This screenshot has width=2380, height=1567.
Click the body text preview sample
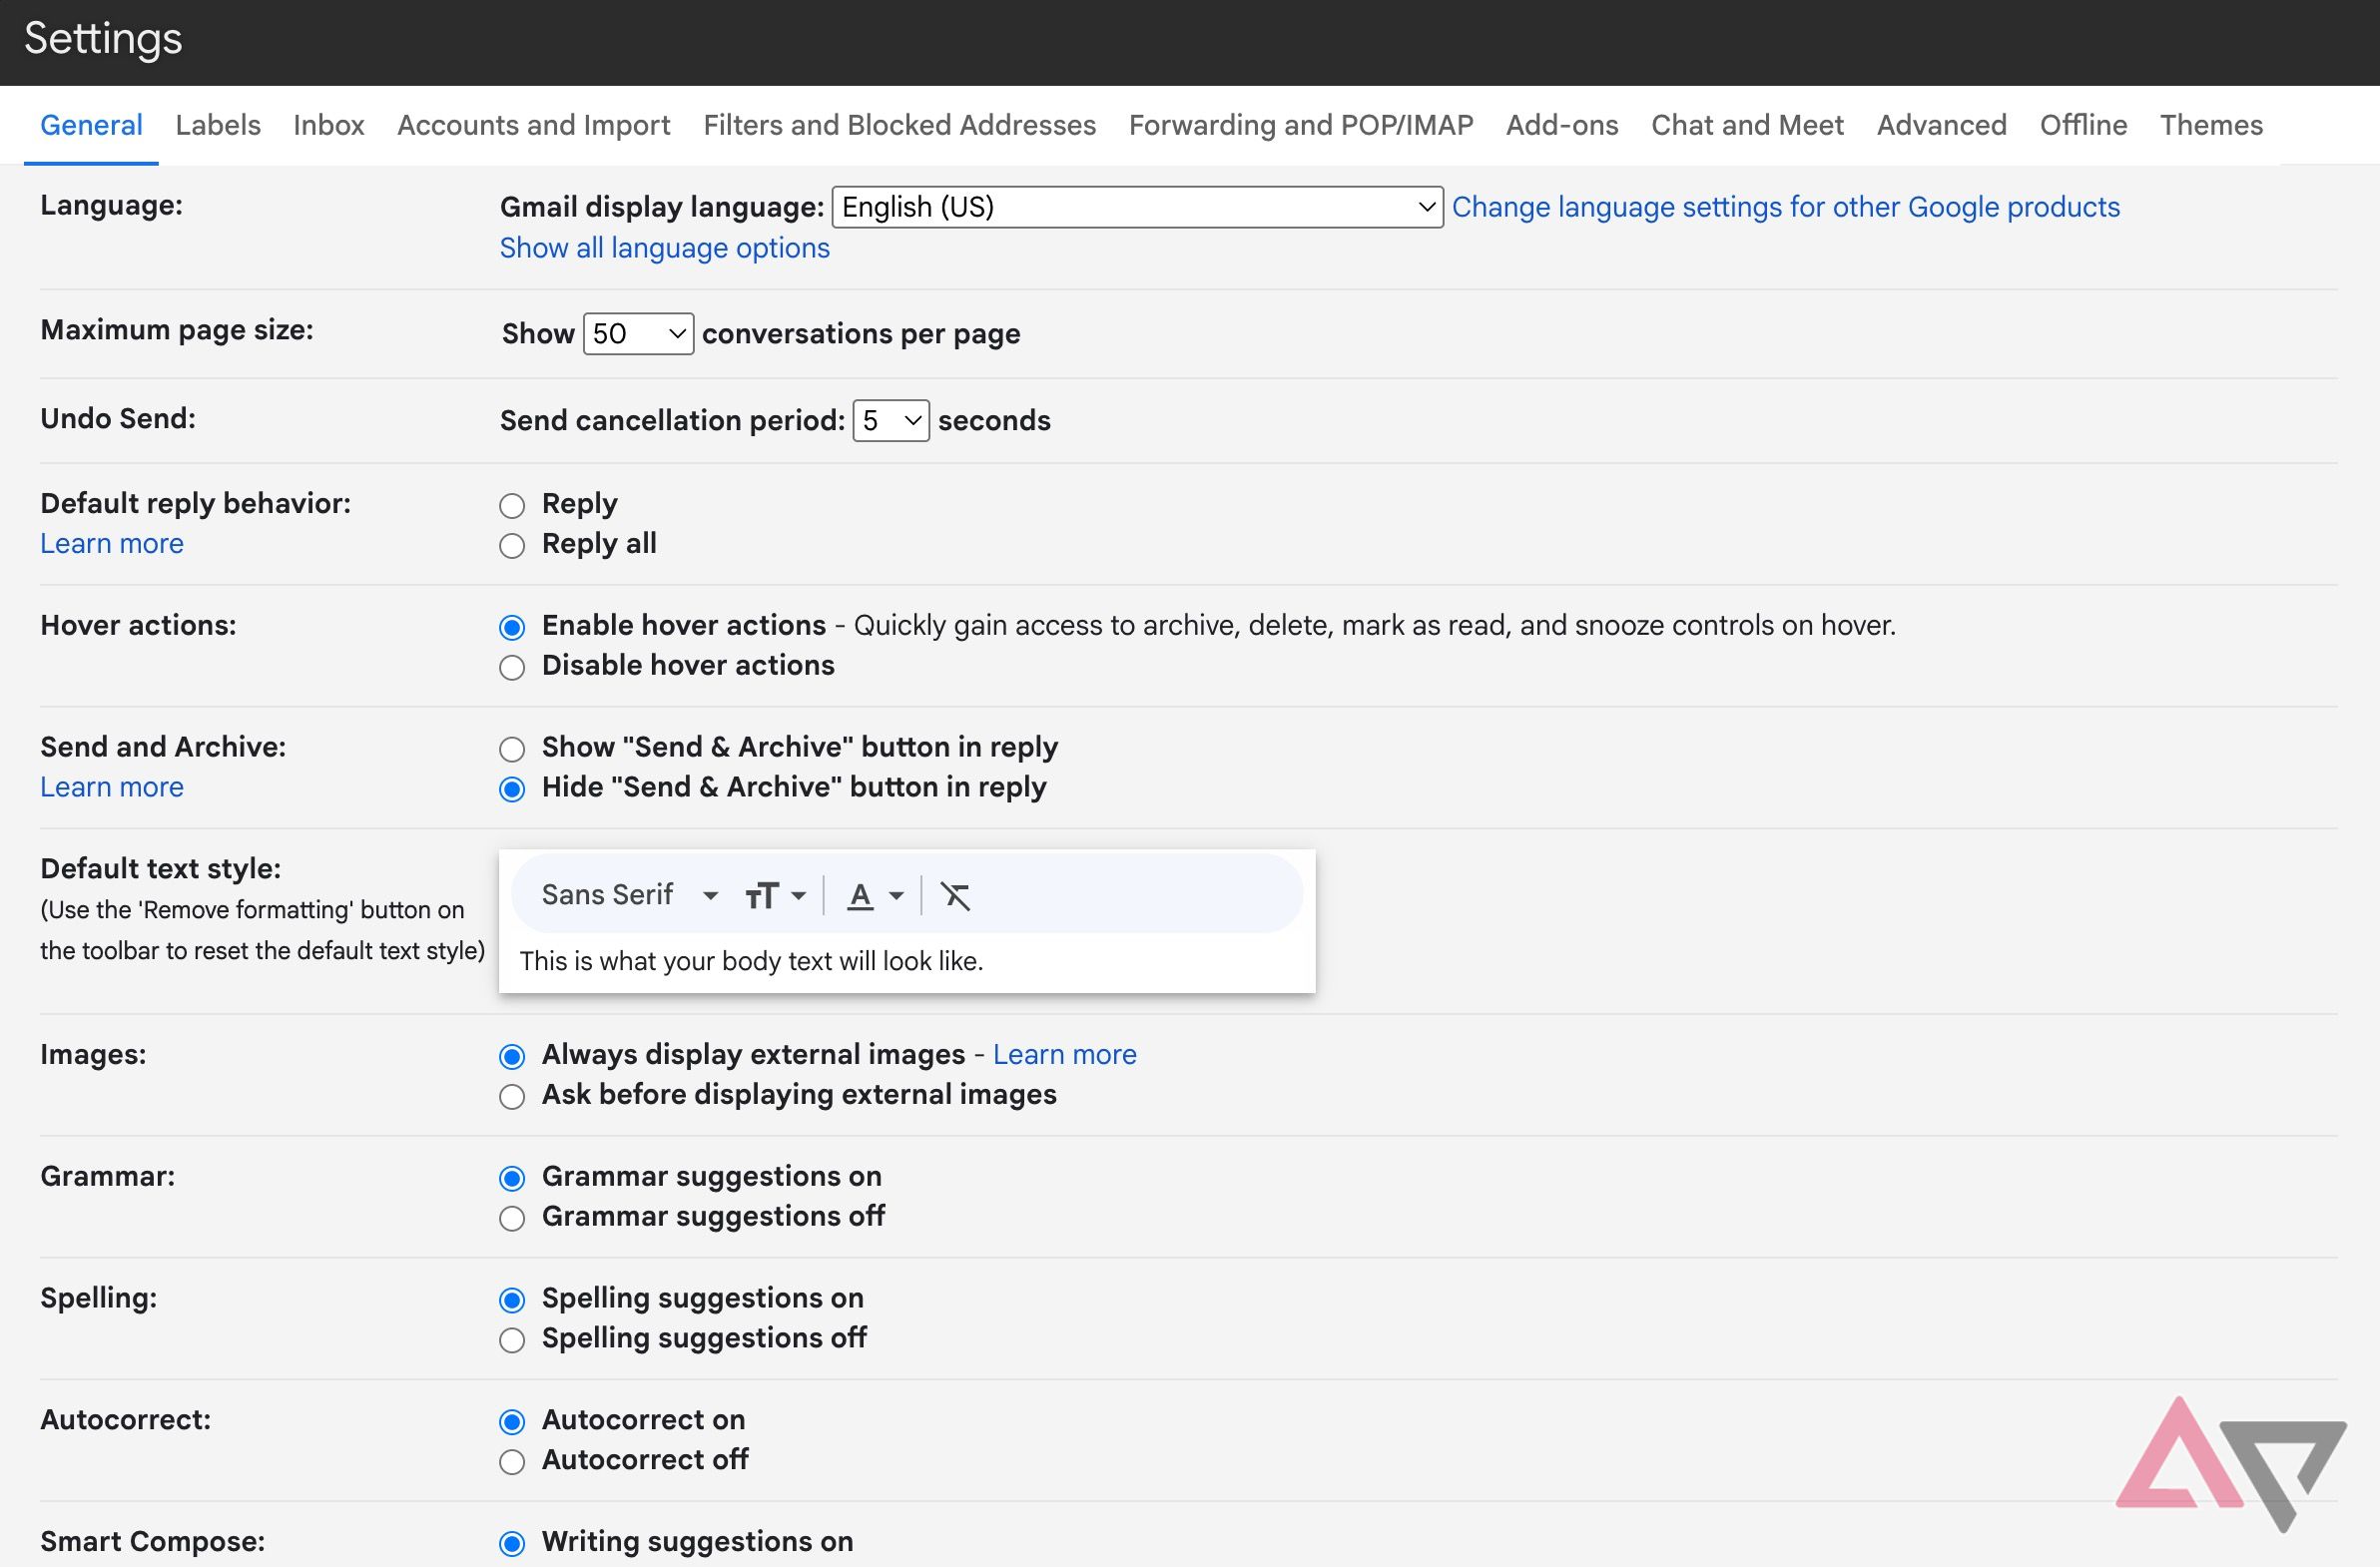point(752,961)
